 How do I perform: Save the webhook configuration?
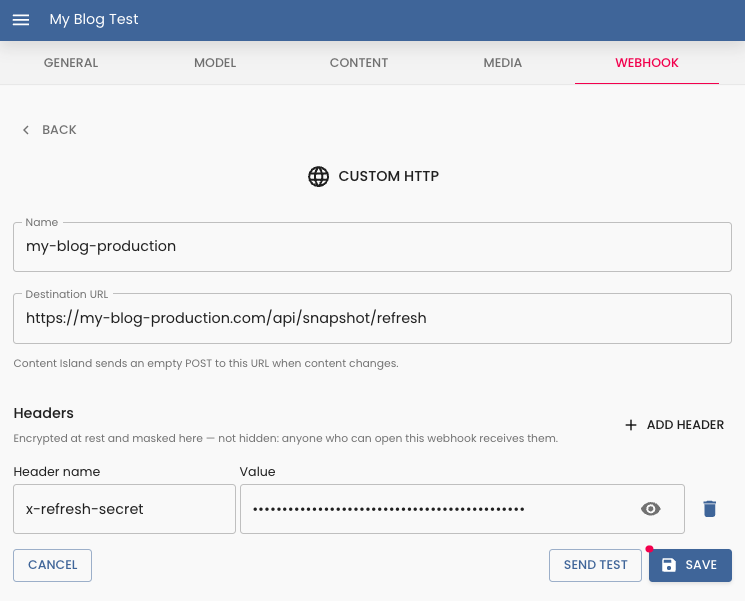tap(690, 565)
